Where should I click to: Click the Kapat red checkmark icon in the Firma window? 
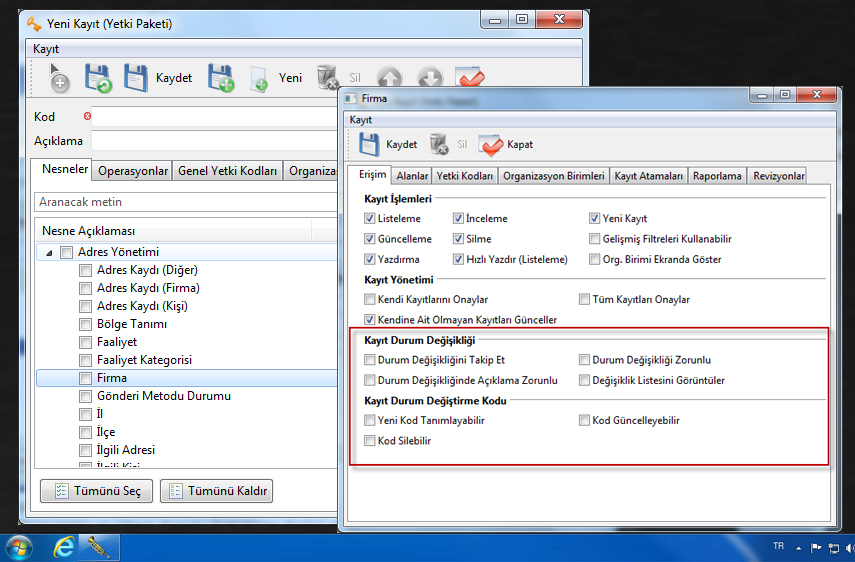coord(491,144)
